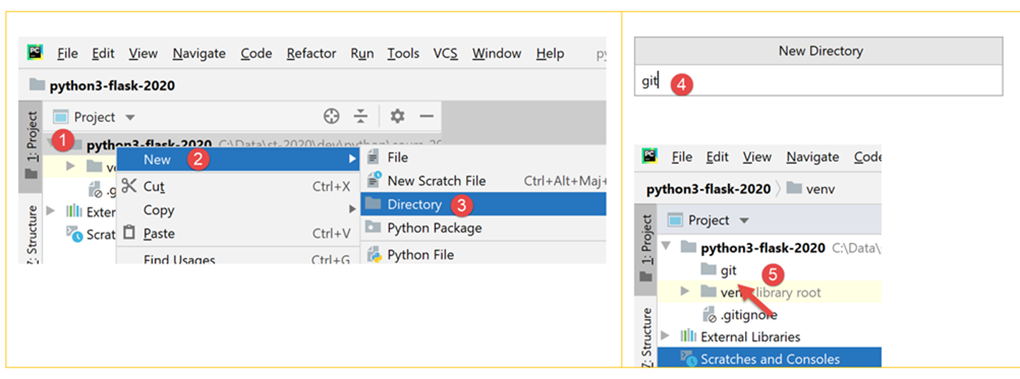
Task: Select the git folder in right tree
Action: [719, 270]
